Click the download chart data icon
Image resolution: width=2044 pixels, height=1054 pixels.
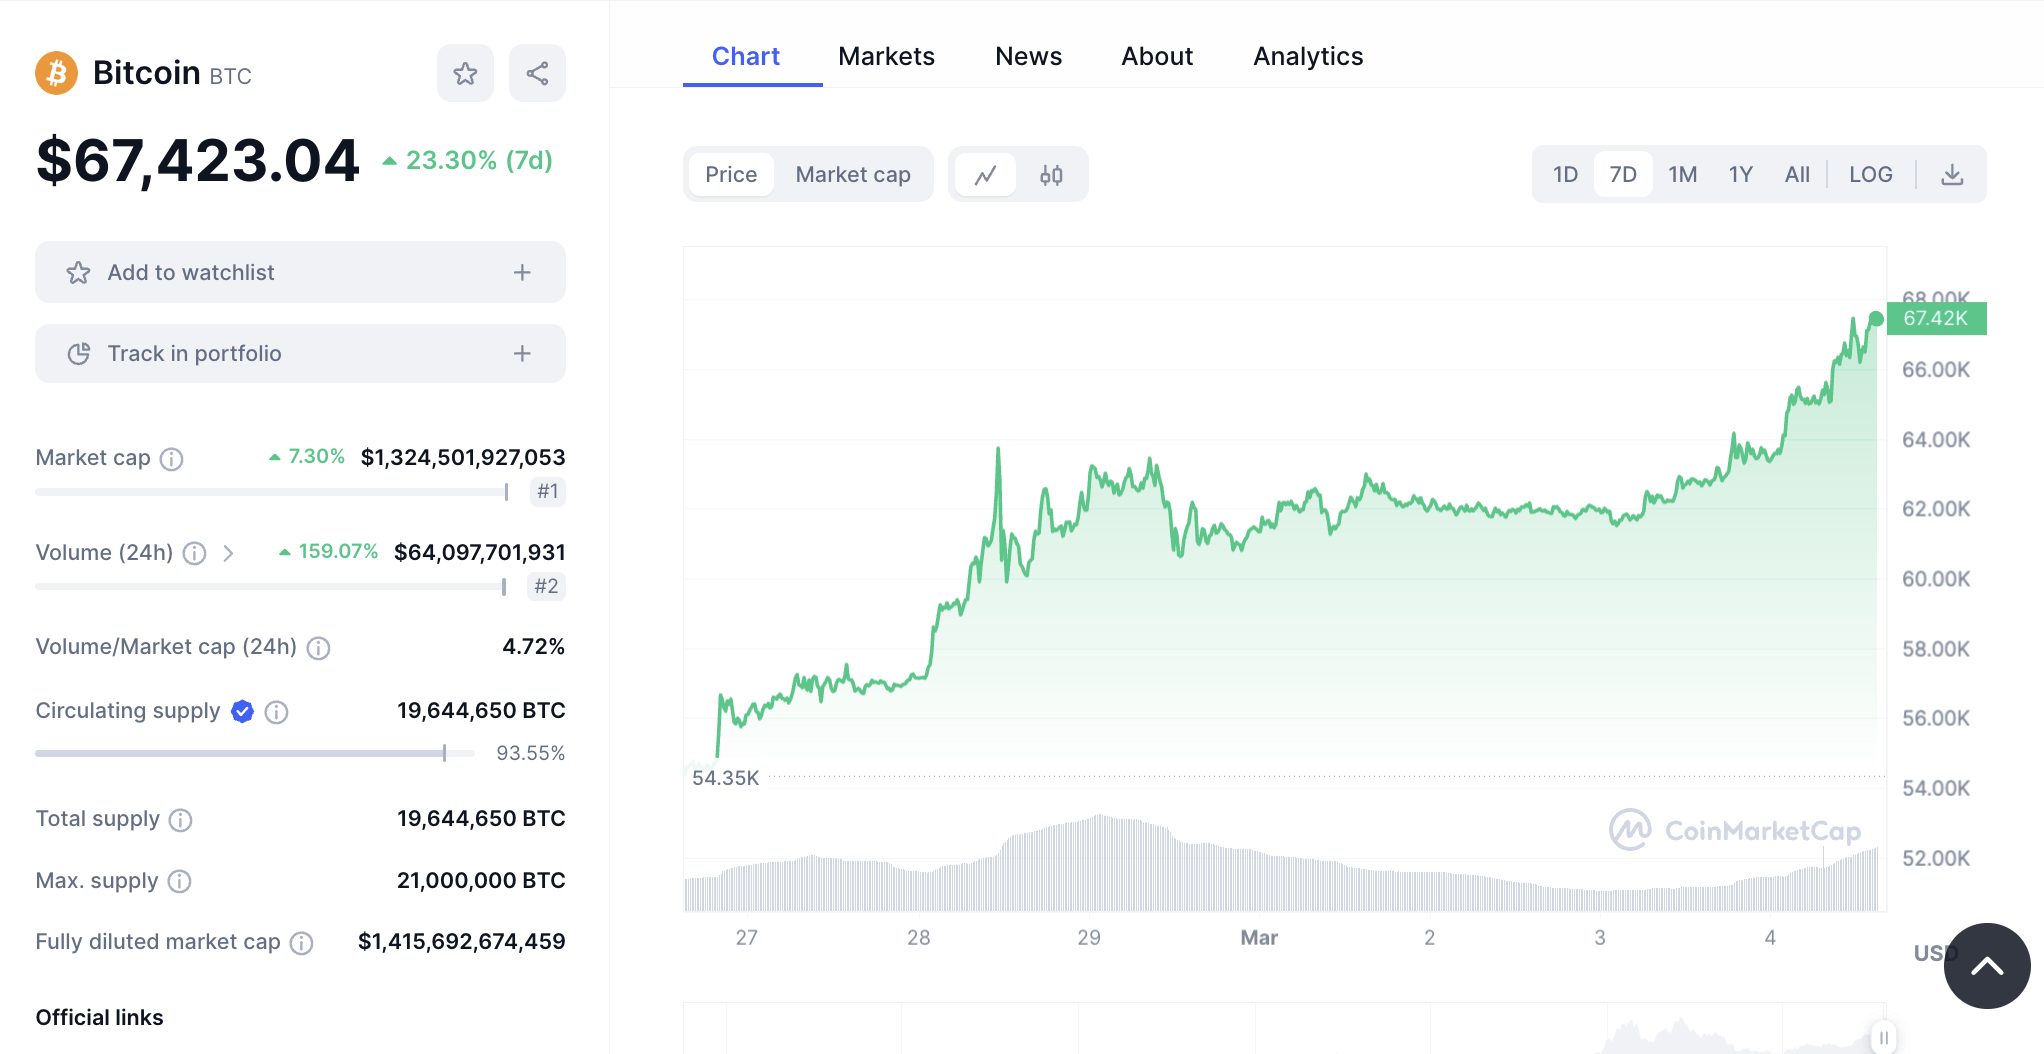coord(1952,175)
